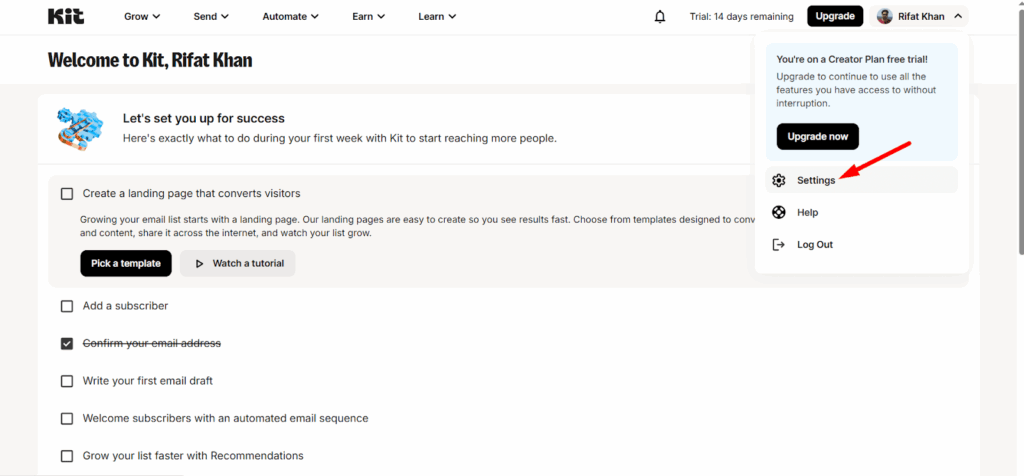
Task: Click Confirm your email address text
Action: [x=152, y=343]
